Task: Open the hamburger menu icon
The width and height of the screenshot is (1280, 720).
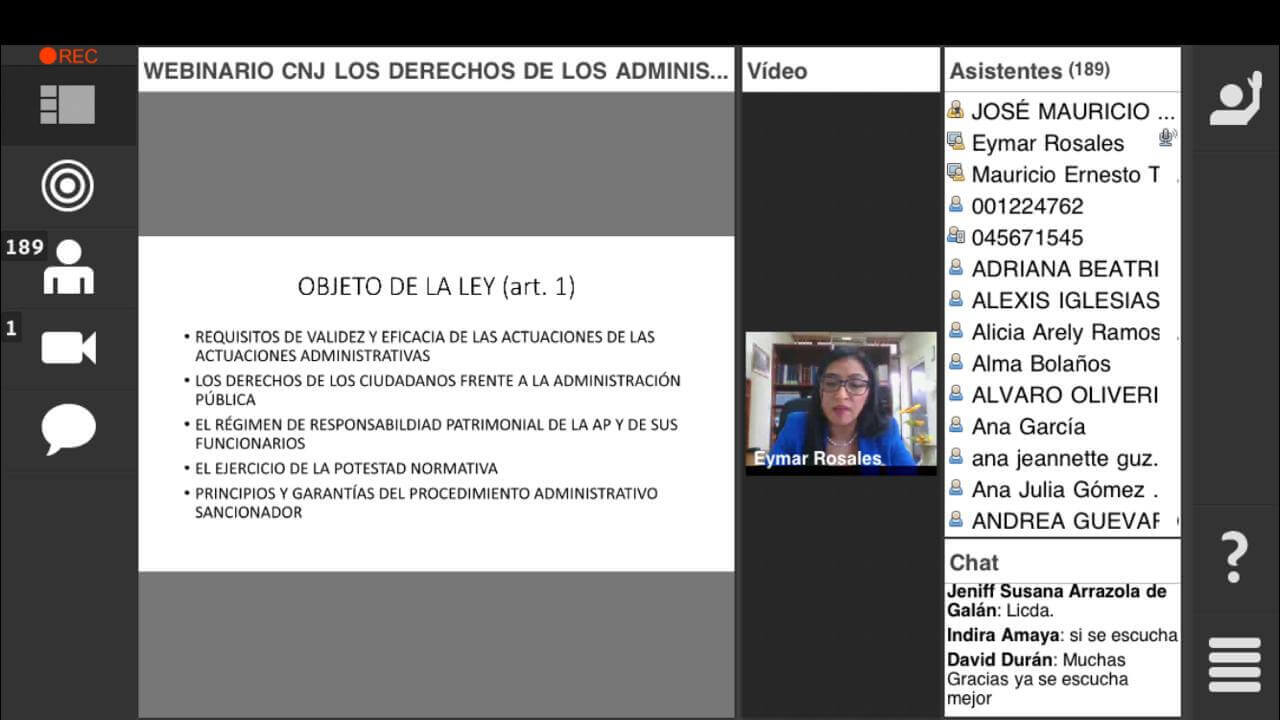Action: [1235, 664]
